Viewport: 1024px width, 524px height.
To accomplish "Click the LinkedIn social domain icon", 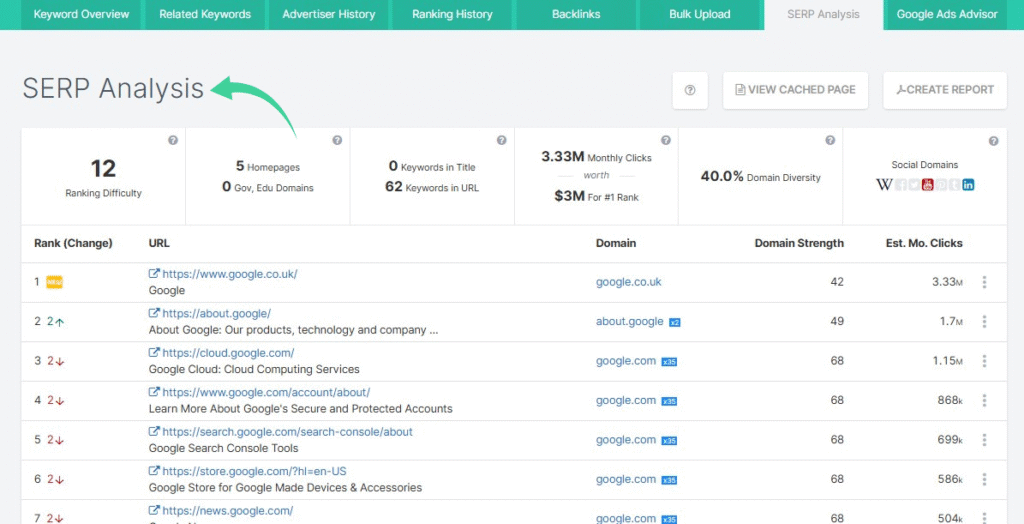I will [968, 185].
